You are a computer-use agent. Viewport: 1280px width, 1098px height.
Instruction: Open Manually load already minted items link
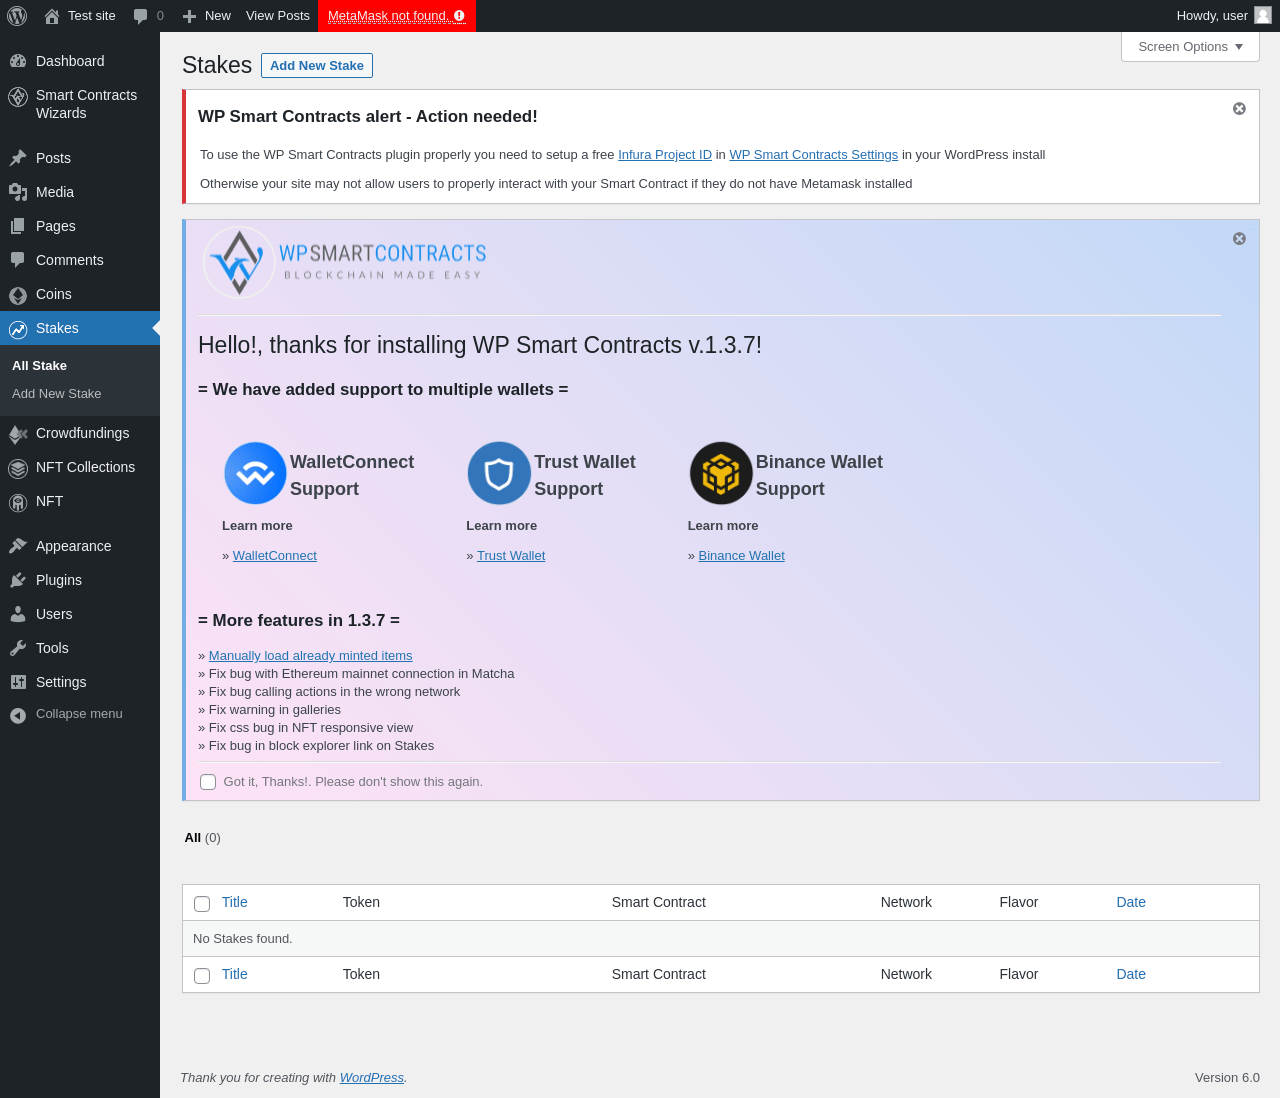[311, 656]
